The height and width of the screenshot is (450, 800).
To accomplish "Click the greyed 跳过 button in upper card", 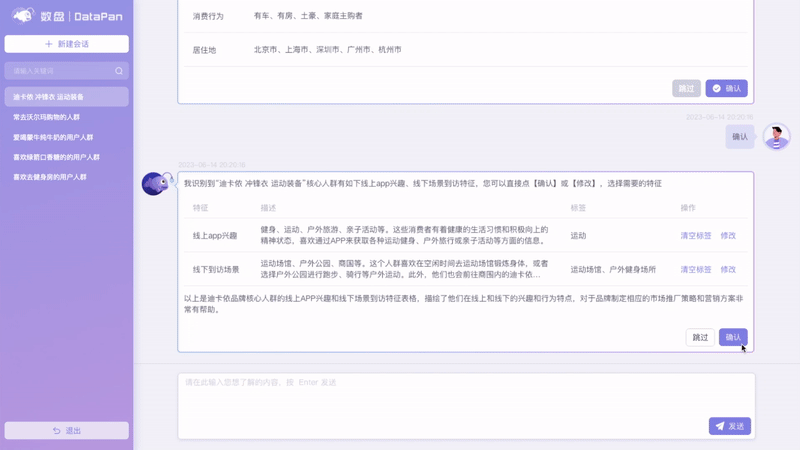I will coord(686,88).
